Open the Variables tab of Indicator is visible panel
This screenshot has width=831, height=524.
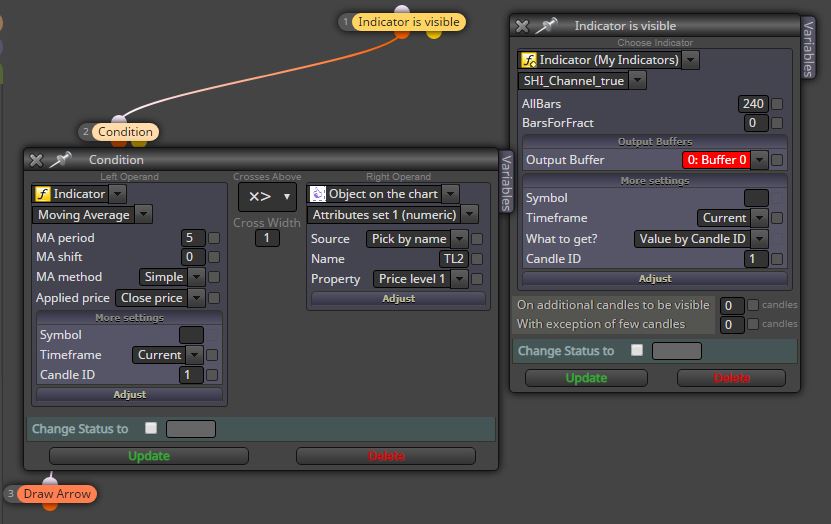pos(808,49)
